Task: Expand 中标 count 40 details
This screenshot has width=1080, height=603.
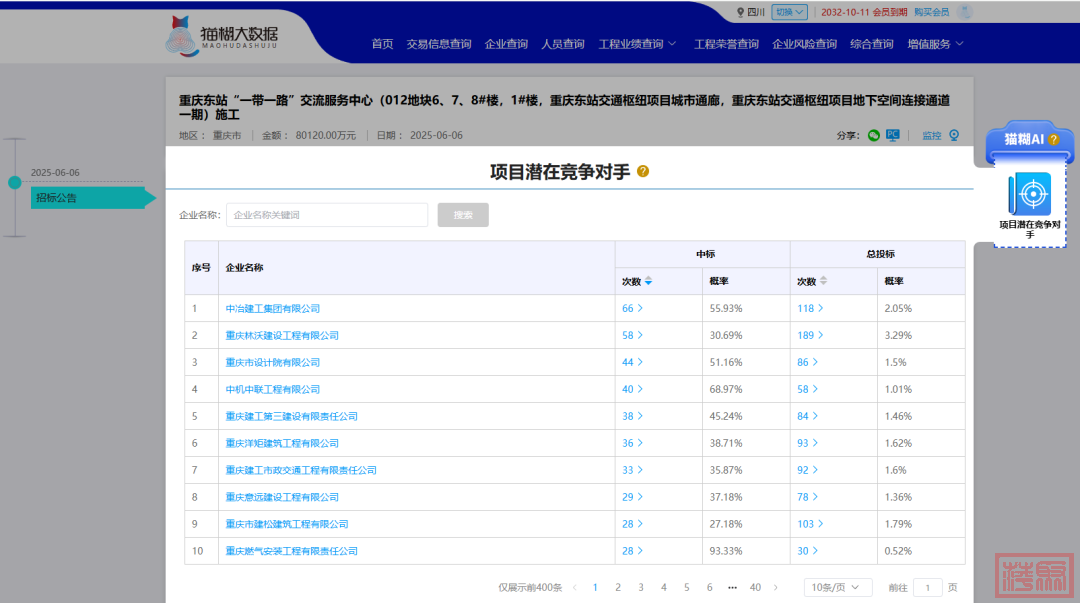Action: [x=632, y=389]
